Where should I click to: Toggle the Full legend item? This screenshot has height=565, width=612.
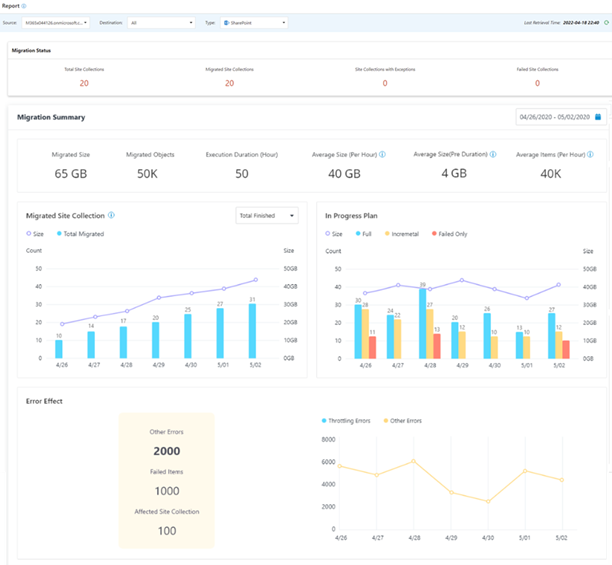click(363, 234)
